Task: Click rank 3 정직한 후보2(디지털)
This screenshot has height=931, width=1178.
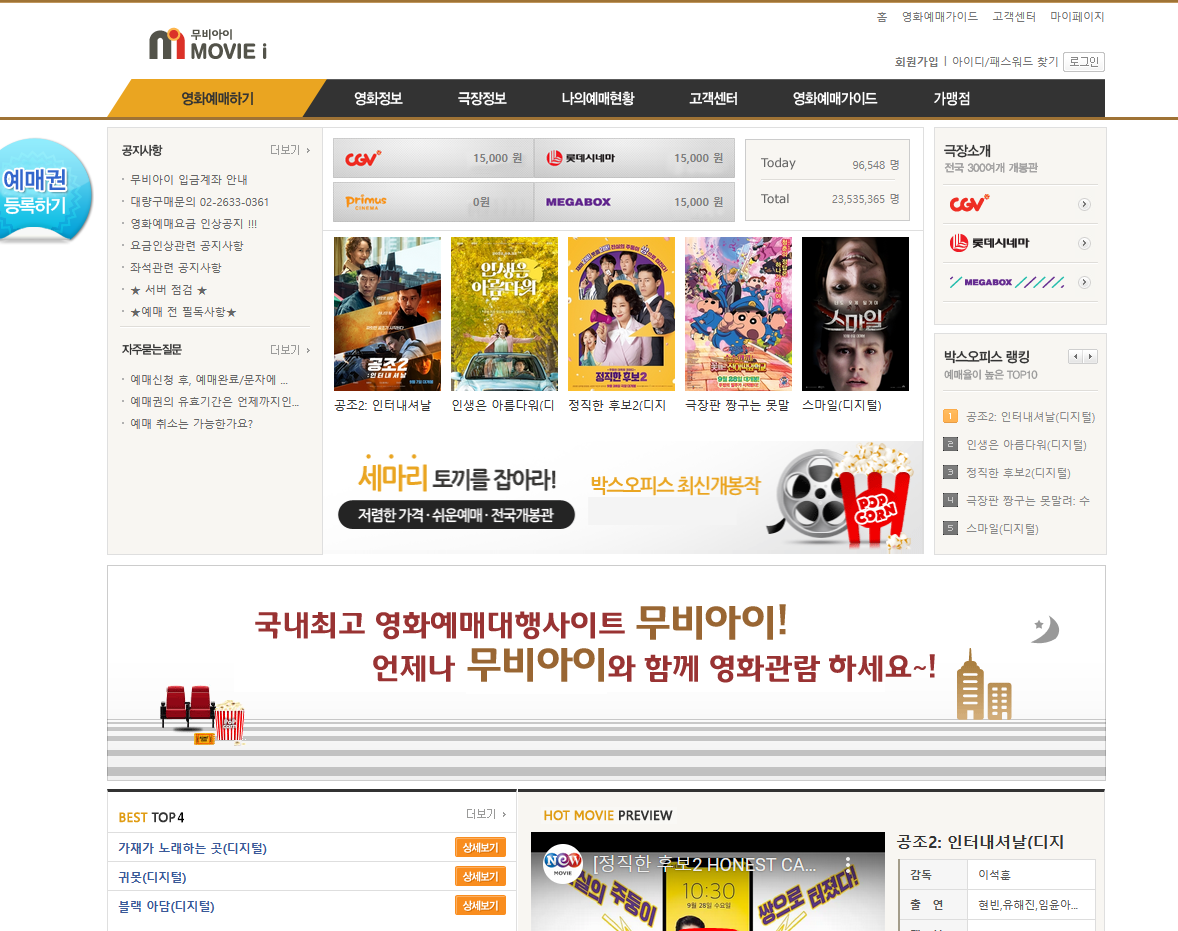Action: [x=1018, y=473]
